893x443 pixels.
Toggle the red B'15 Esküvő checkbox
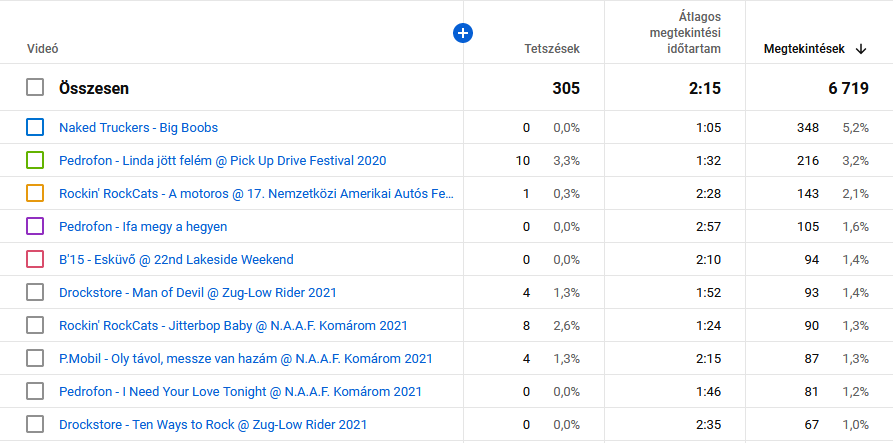point(35,259)
